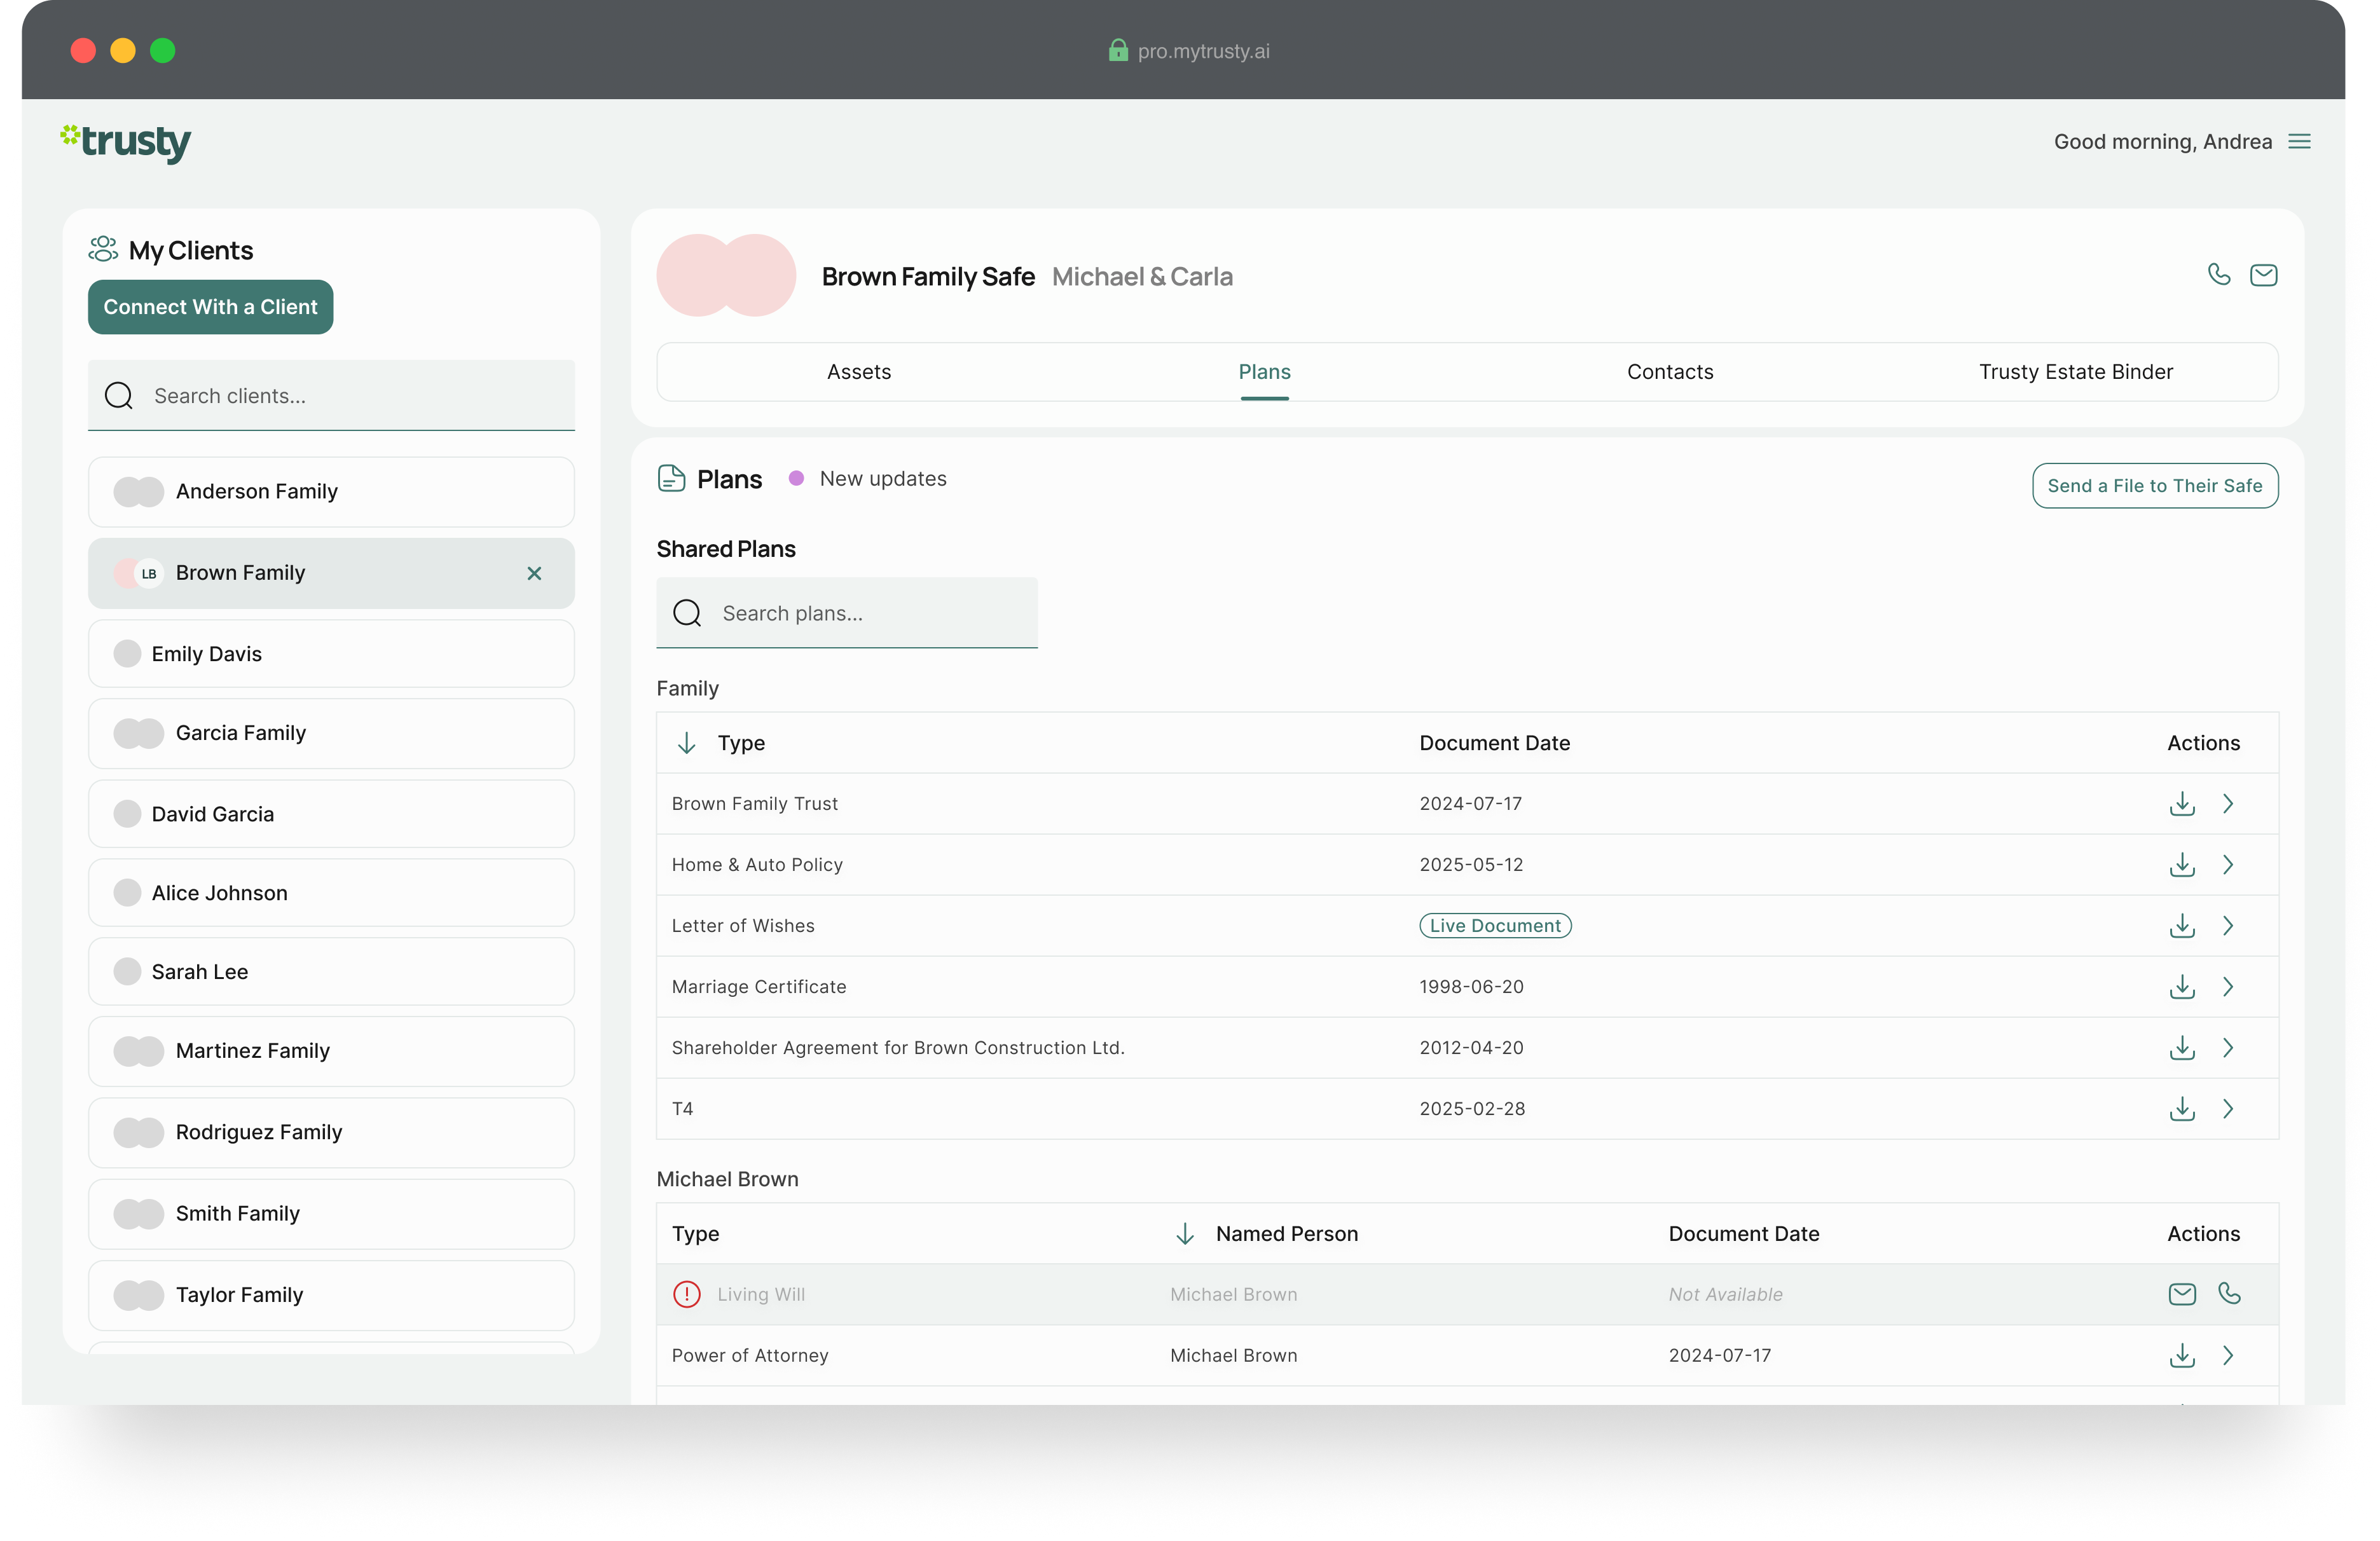This screenshot has width=2380, height=1541.
Task: Click the phone icon in Brown Family header
Action: (2218, 274)
